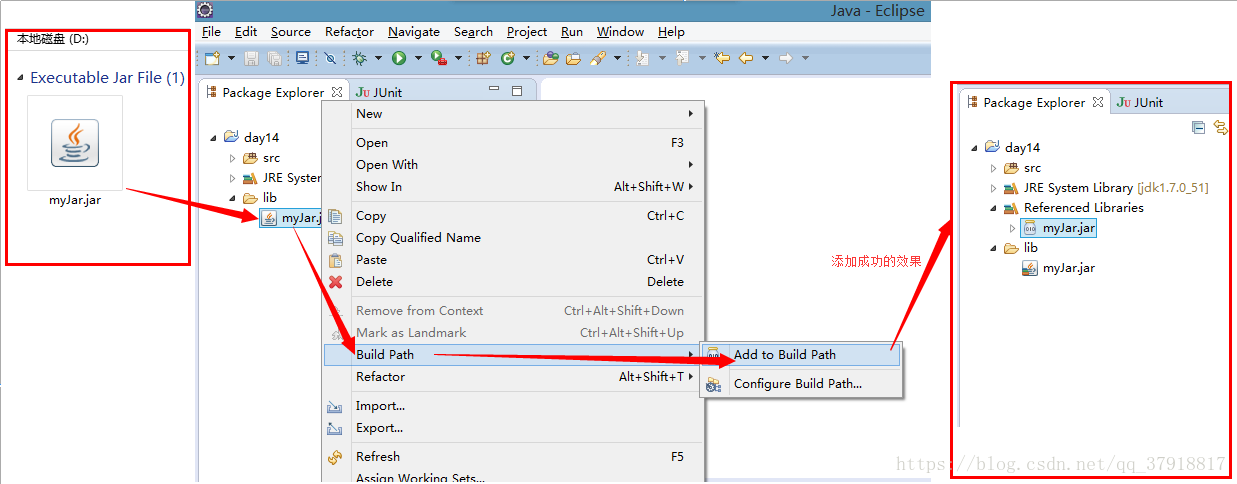Image resolution: width=1237 pixels, height=484 pixels.
Task: Click the New Java Class toolbar icon
Action: pos(507,58)
